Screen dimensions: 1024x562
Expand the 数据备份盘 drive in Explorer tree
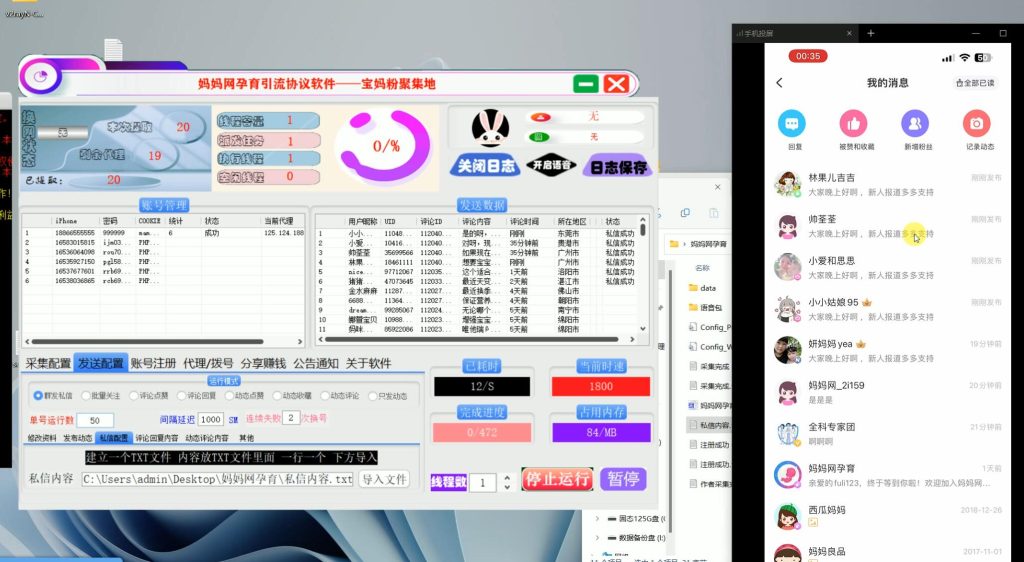point(597,538)
